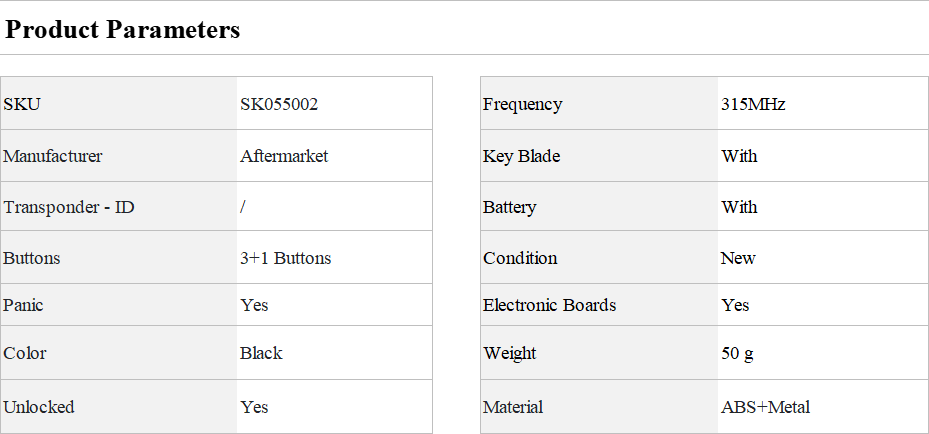The width and height of the screenshot is (929, 434).
Task: Click the Product Parameters heading
Action: (122, 29)
